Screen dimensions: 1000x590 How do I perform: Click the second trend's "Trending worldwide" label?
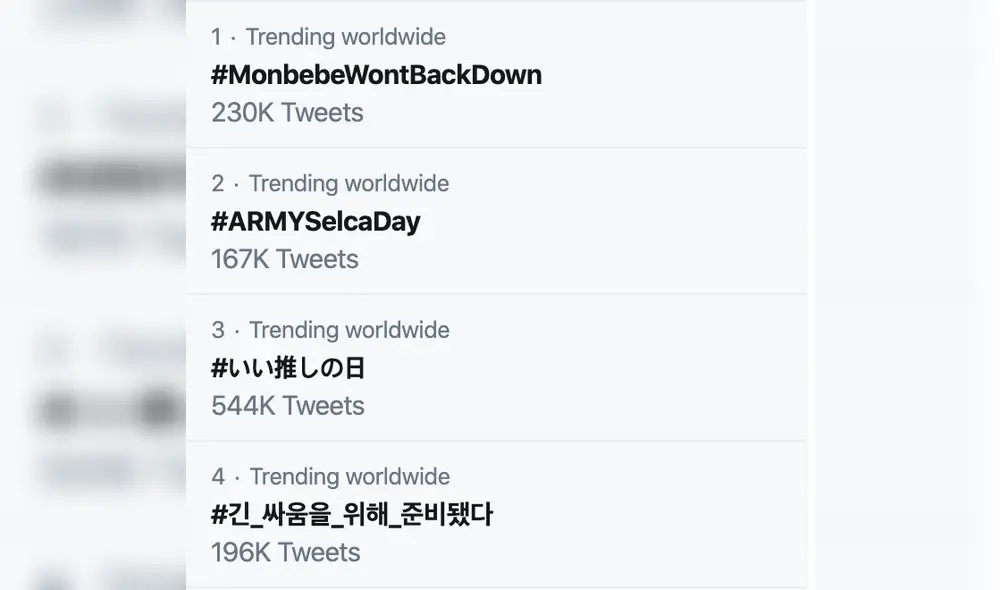point(349,184)
